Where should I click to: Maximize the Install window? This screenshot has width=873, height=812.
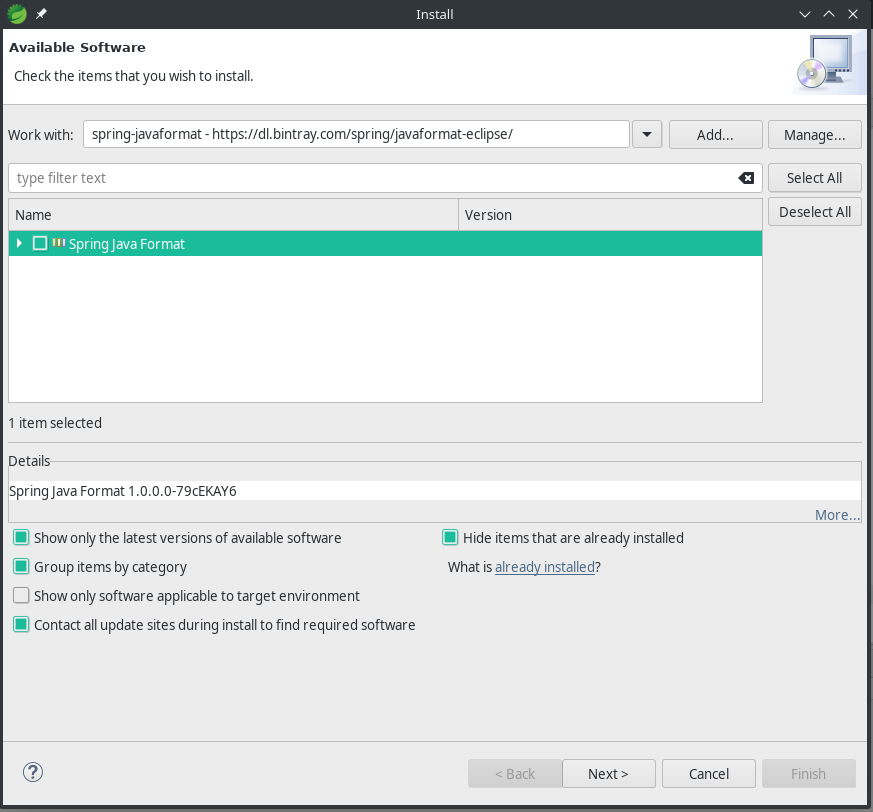tap(828, 14)
